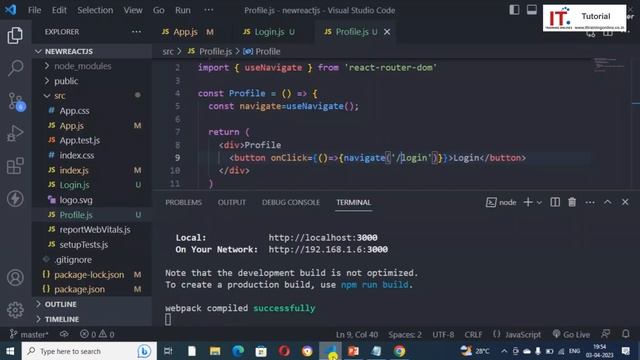Open App.css in the explorer
This screenshot has height=360, width=640.
pos(92,111)
